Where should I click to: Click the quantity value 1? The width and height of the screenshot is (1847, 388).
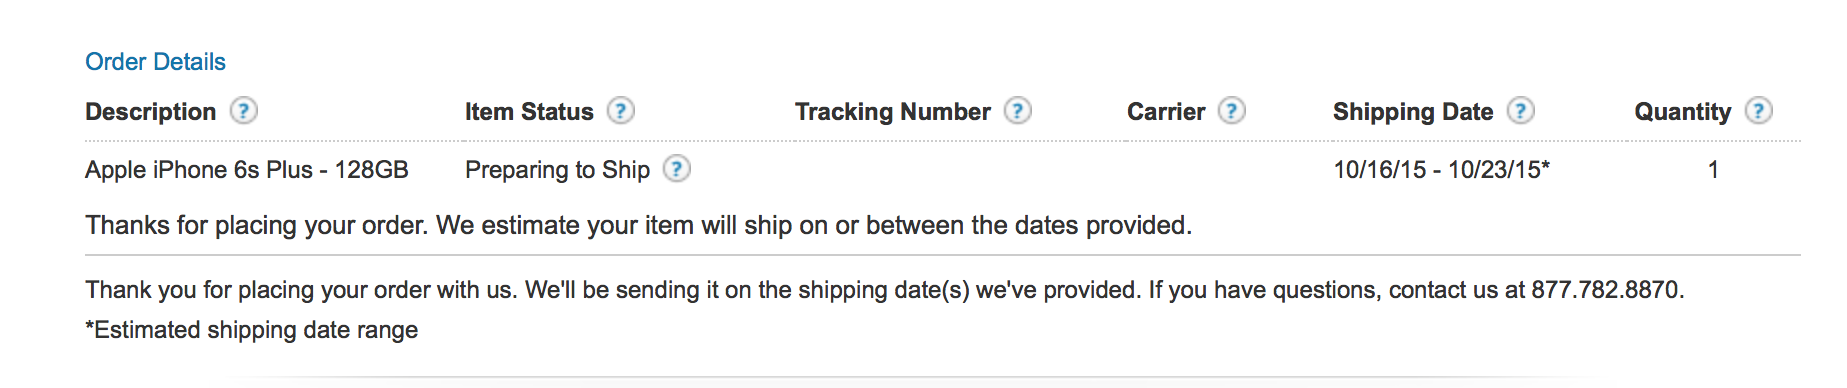1713,169
